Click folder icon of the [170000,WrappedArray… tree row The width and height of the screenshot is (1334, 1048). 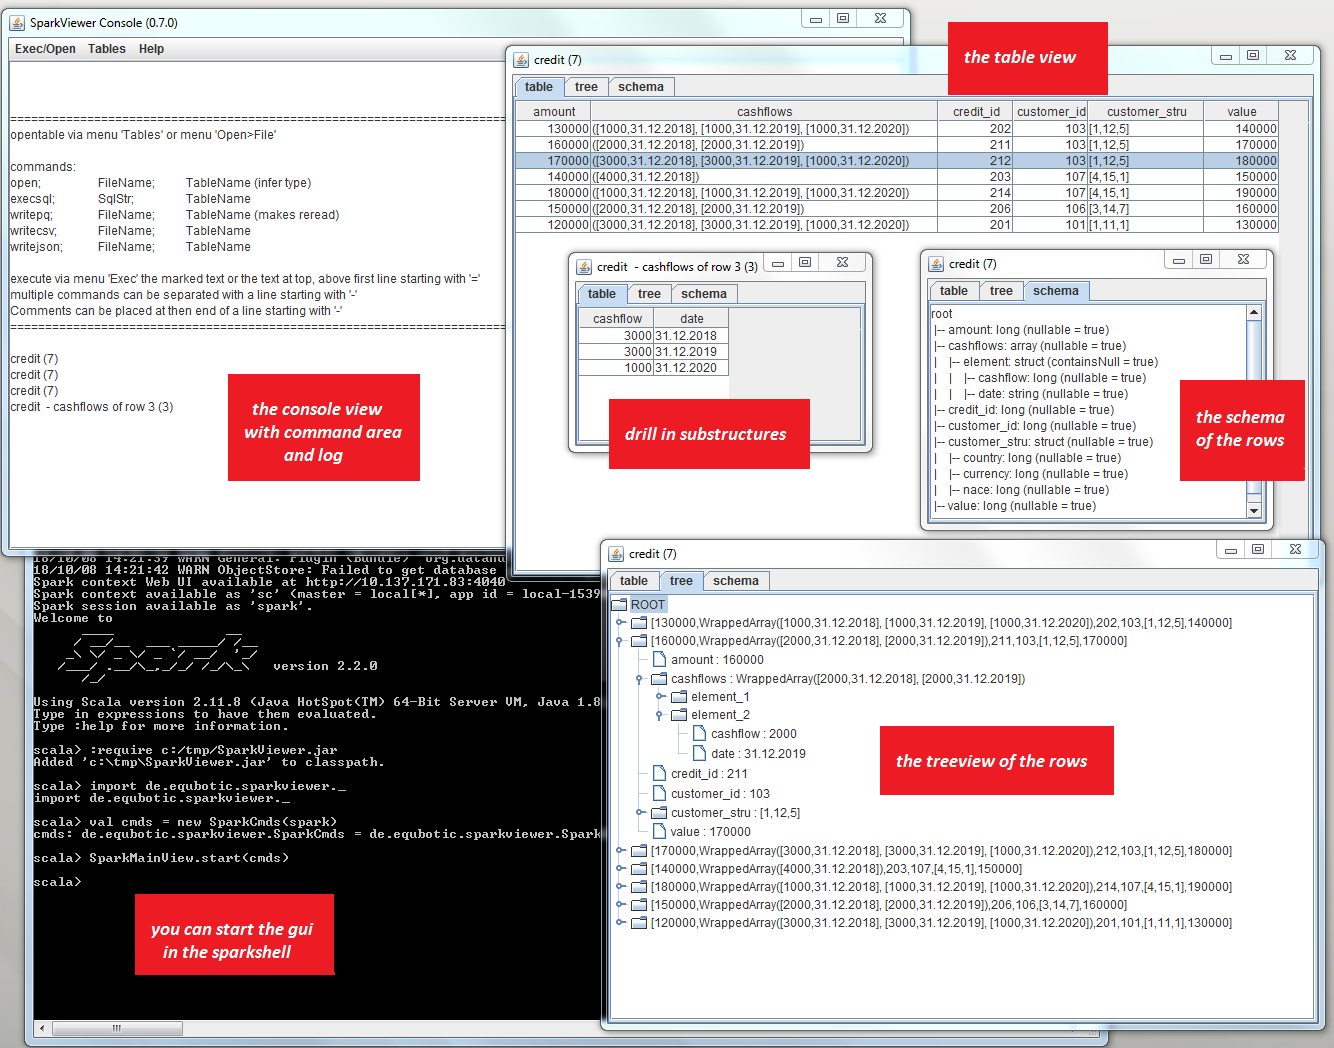[639, 851]
